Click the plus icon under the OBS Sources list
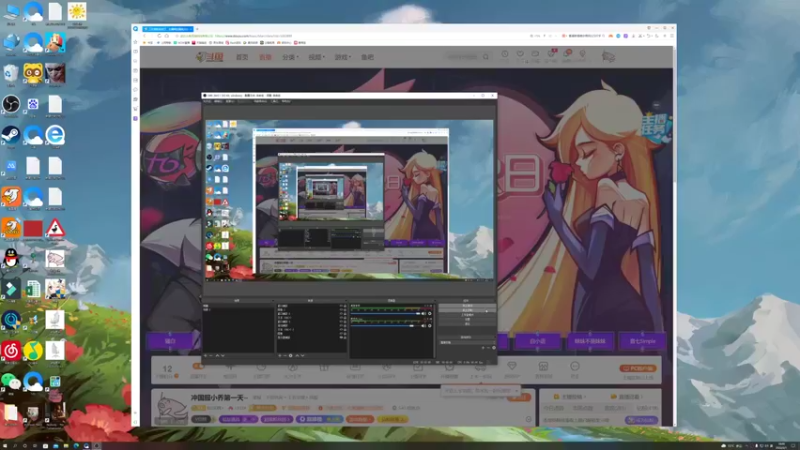The width and height of the screenshot is (800, 450). (280, 355)
